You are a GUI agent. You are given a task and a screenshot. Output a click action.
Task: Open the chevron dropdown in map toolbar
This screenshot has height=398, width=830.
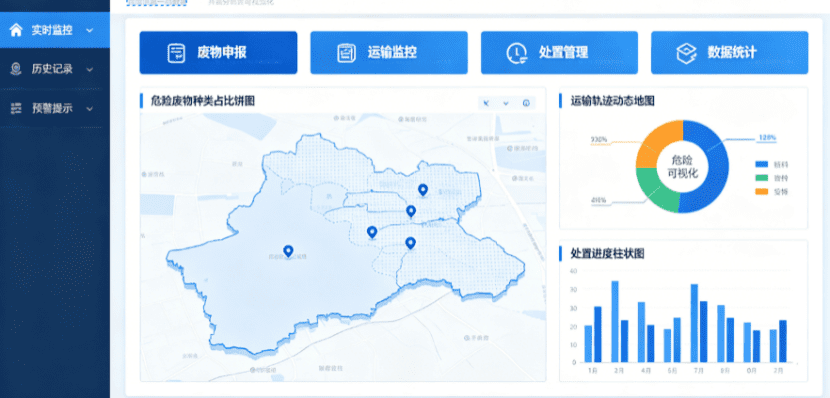tap(506, 103)
